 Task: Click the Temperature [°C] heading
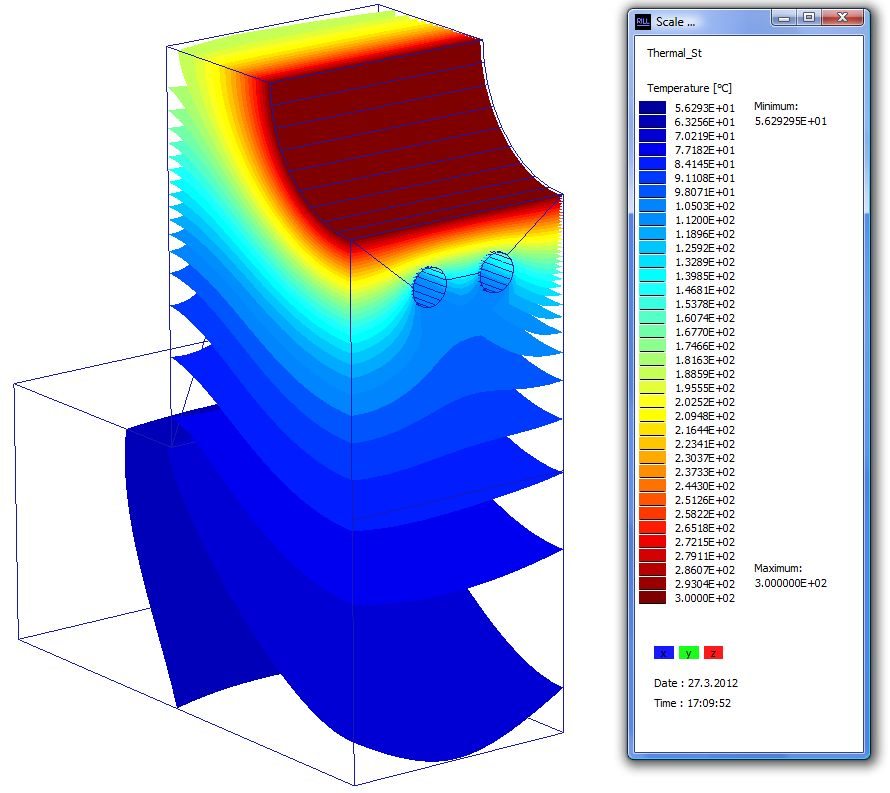(x=689, y=88)
